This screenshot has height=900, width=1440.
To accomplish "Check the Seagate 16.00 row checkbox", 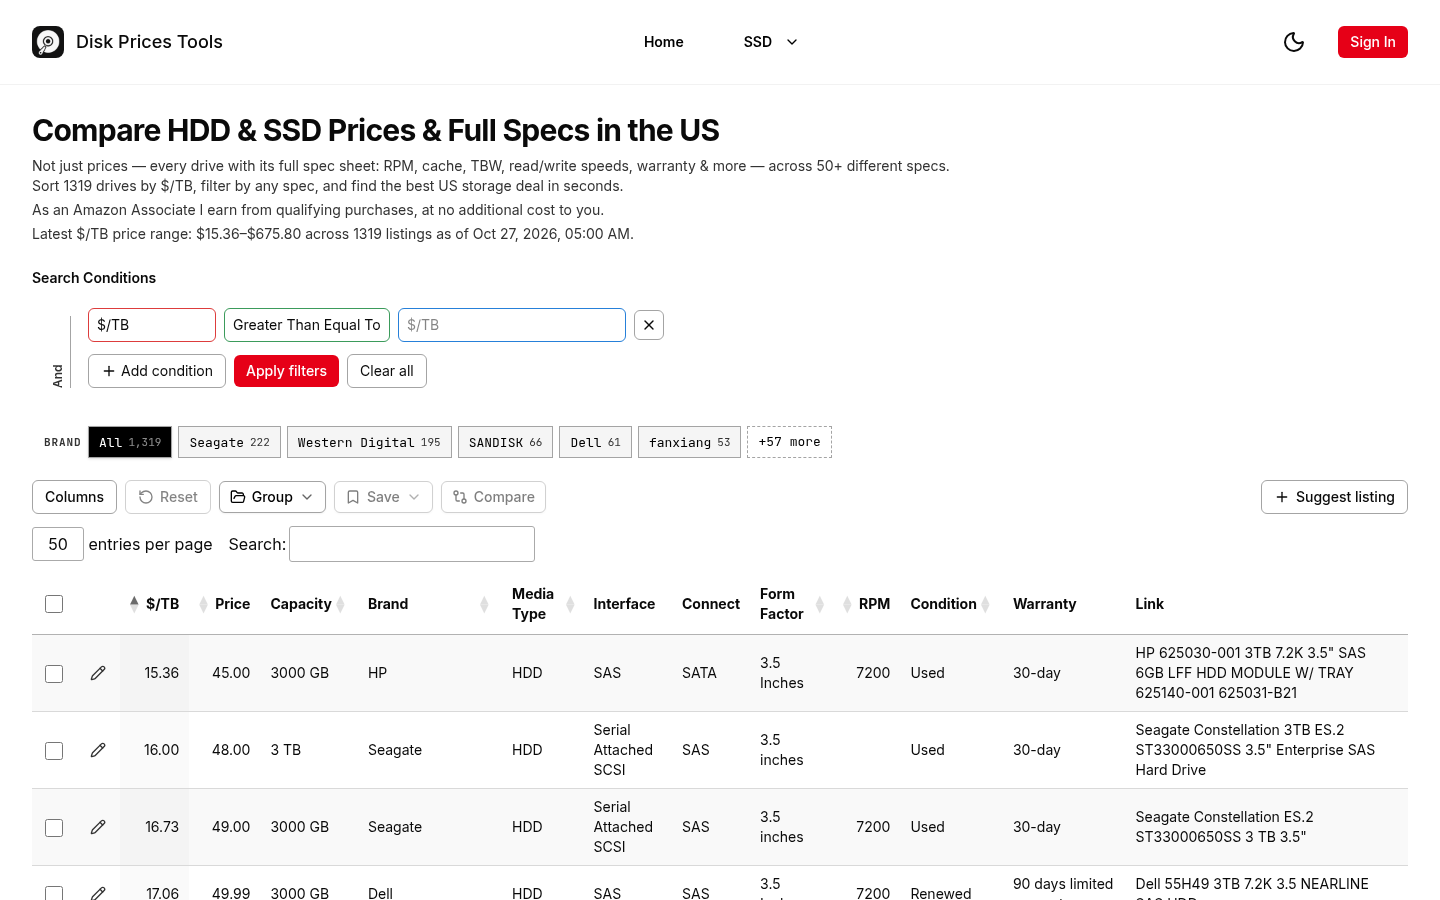I will 54,751.
